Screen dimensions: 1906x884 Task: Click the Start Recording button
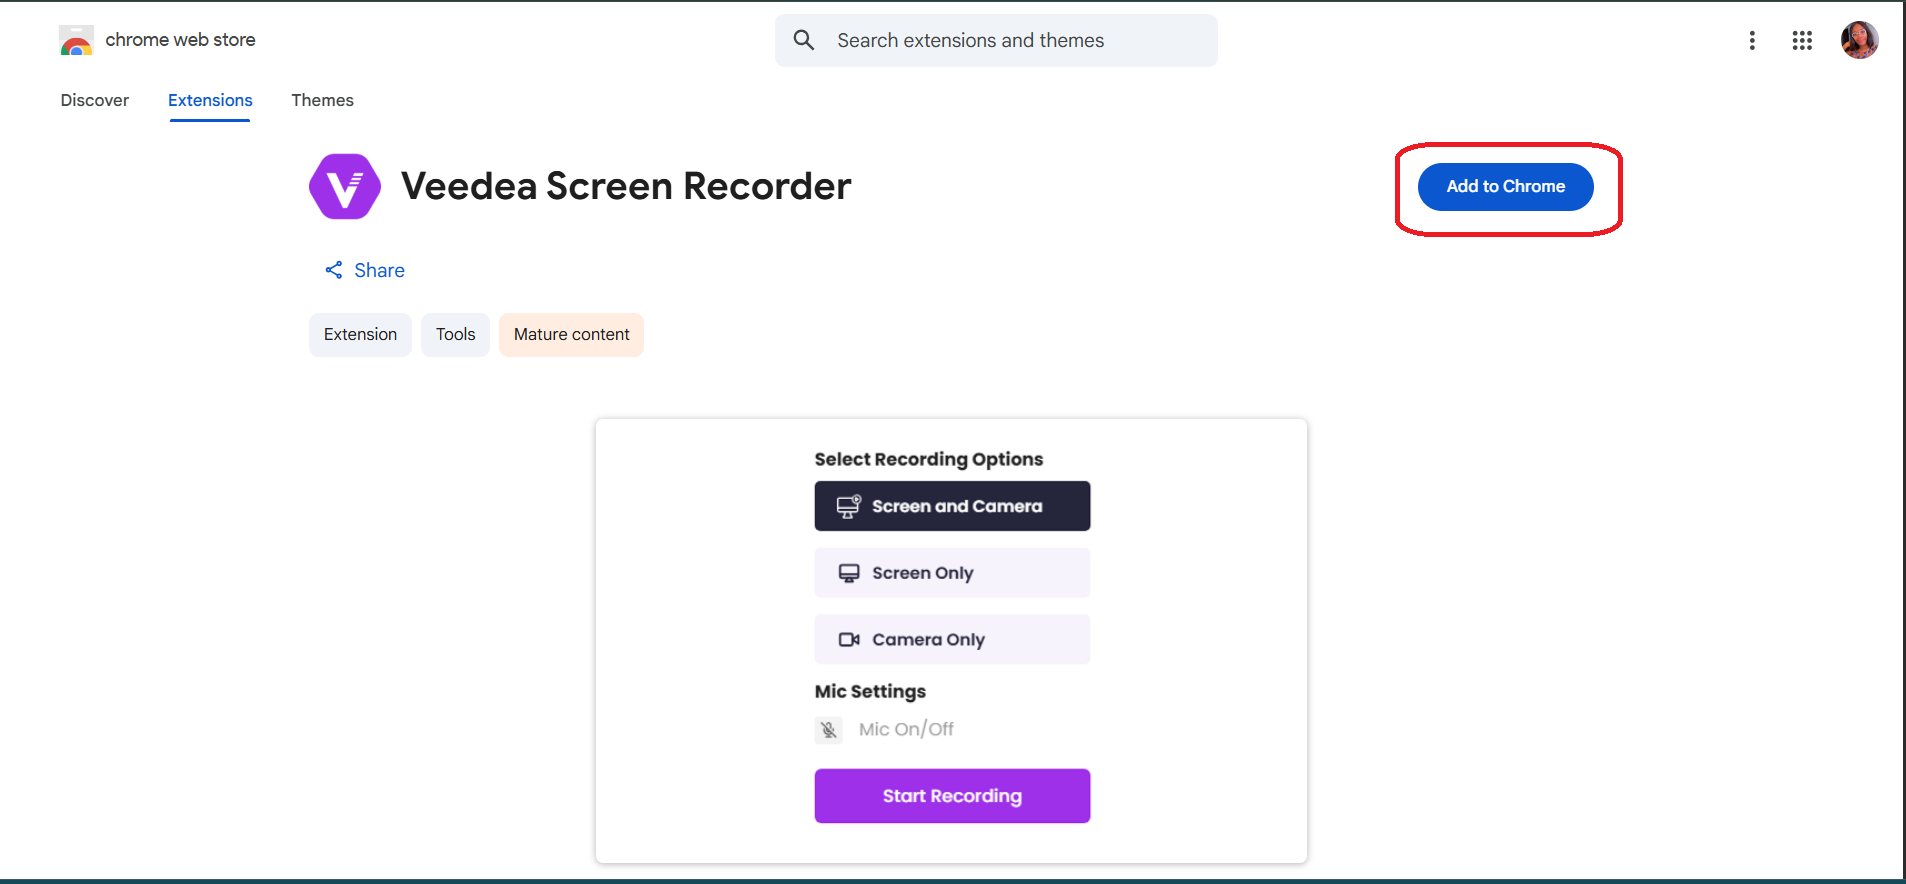coord(952,796)
